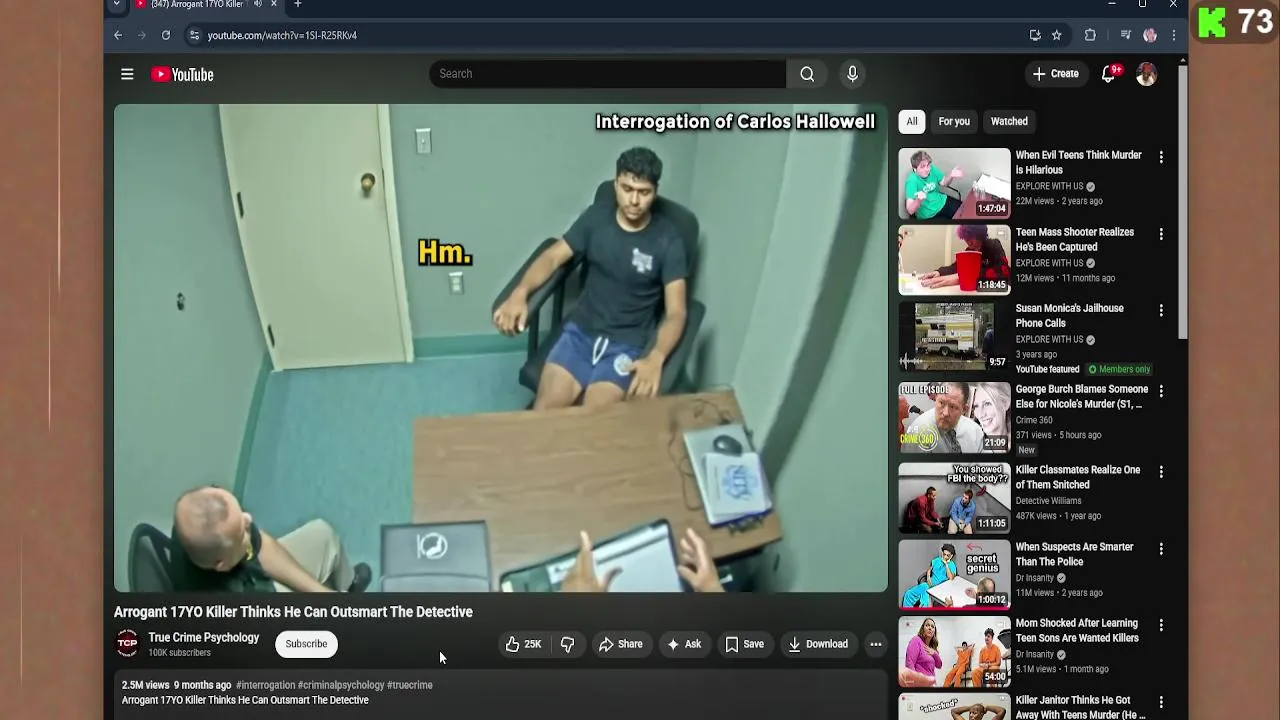
Task: Open browser extensions puzzle icon
Action: (1090, 35)
